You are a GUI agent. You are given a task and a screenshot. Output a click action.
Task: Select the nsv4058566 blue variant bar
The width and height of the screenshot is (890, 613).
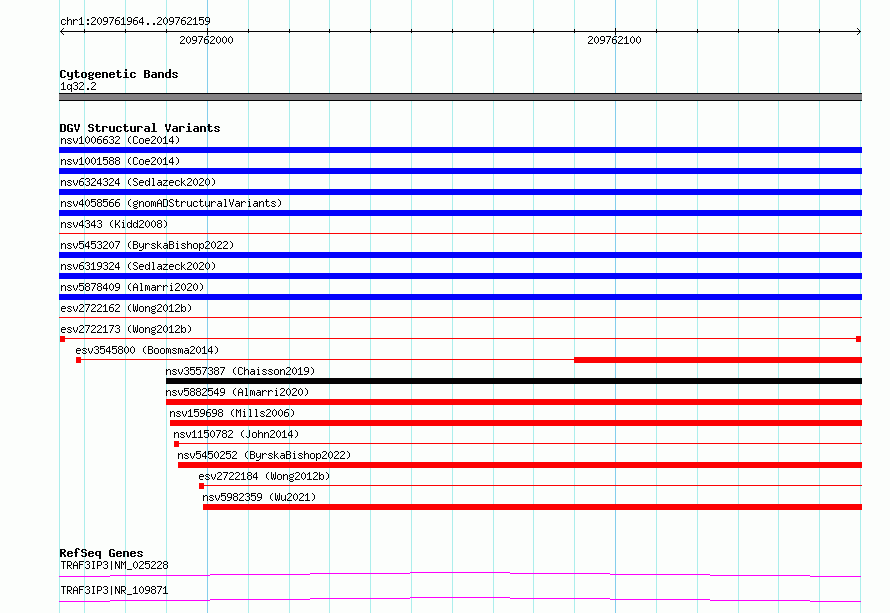[460, 213]
